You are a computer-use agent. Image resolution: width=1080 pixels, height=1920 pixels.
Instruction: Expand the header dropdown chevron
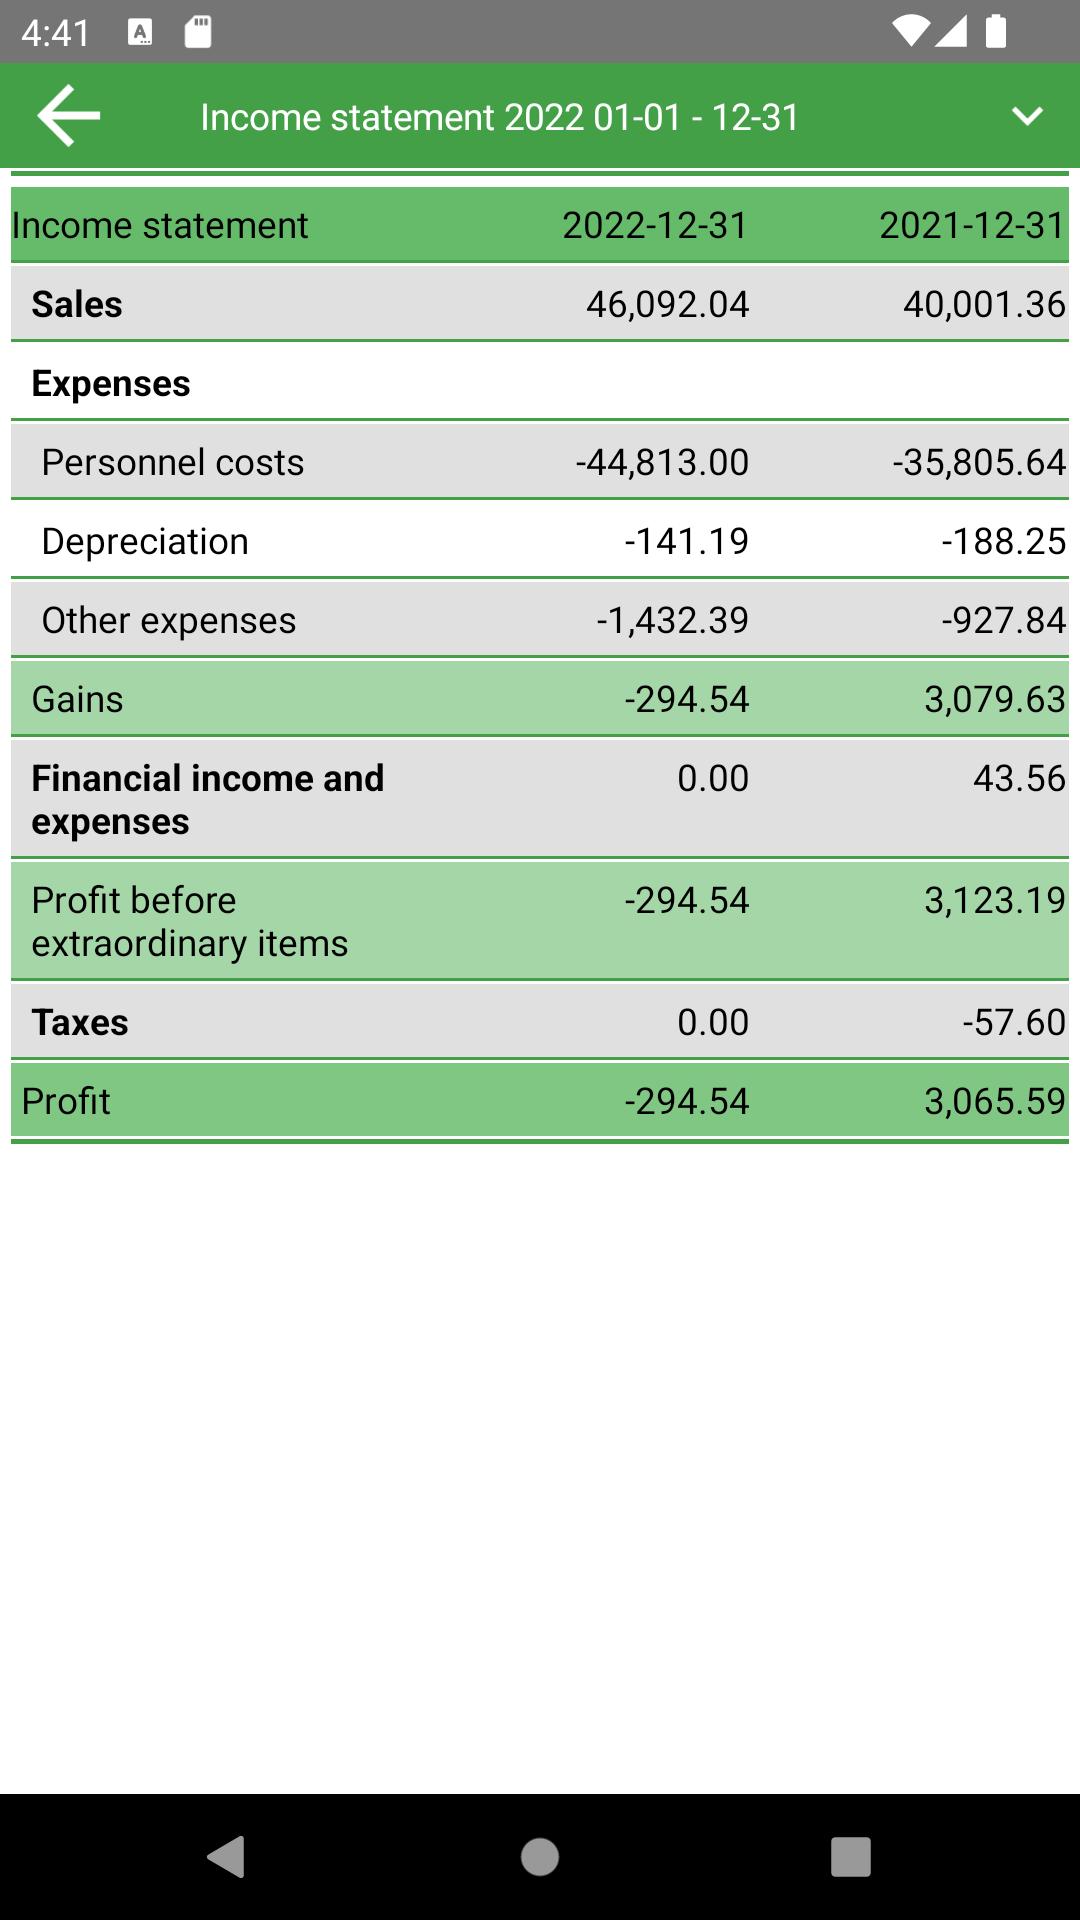(x=1027, y=116)
